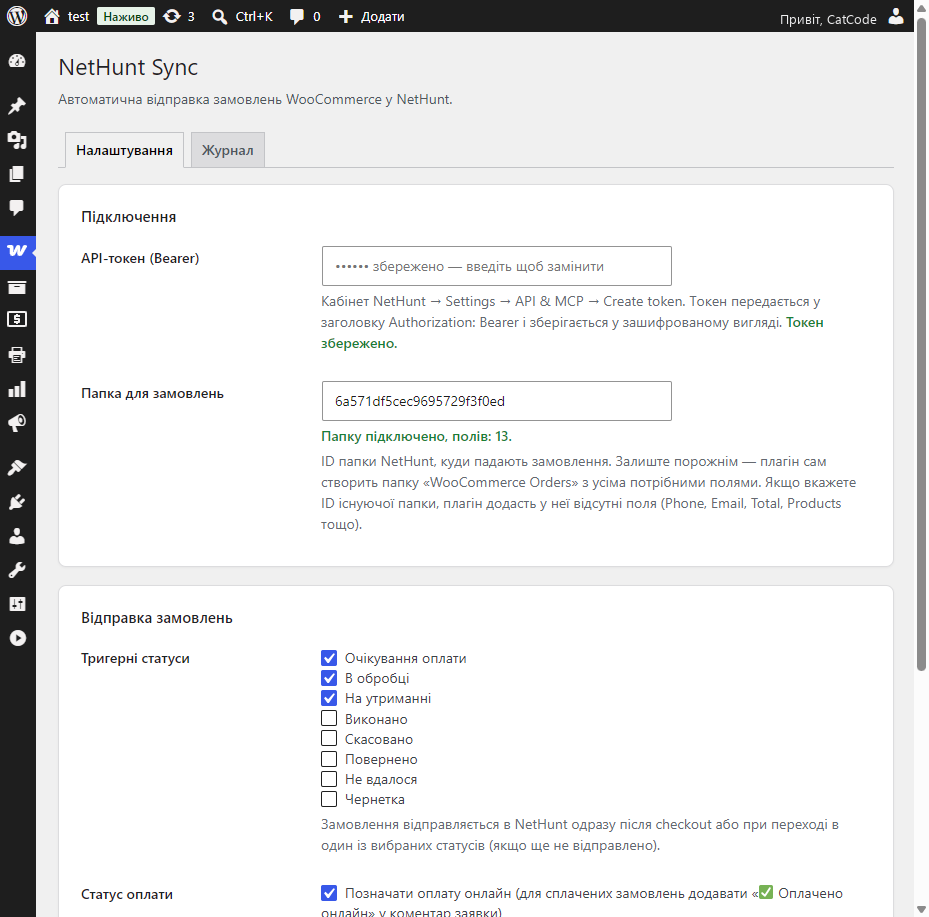Open the Media library sidebar icon

click(x=17, y=140)
